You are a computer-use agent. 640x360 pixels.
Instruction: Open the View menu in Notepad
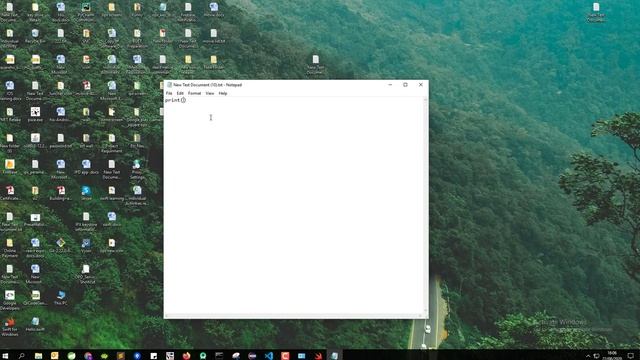point(210,93)
